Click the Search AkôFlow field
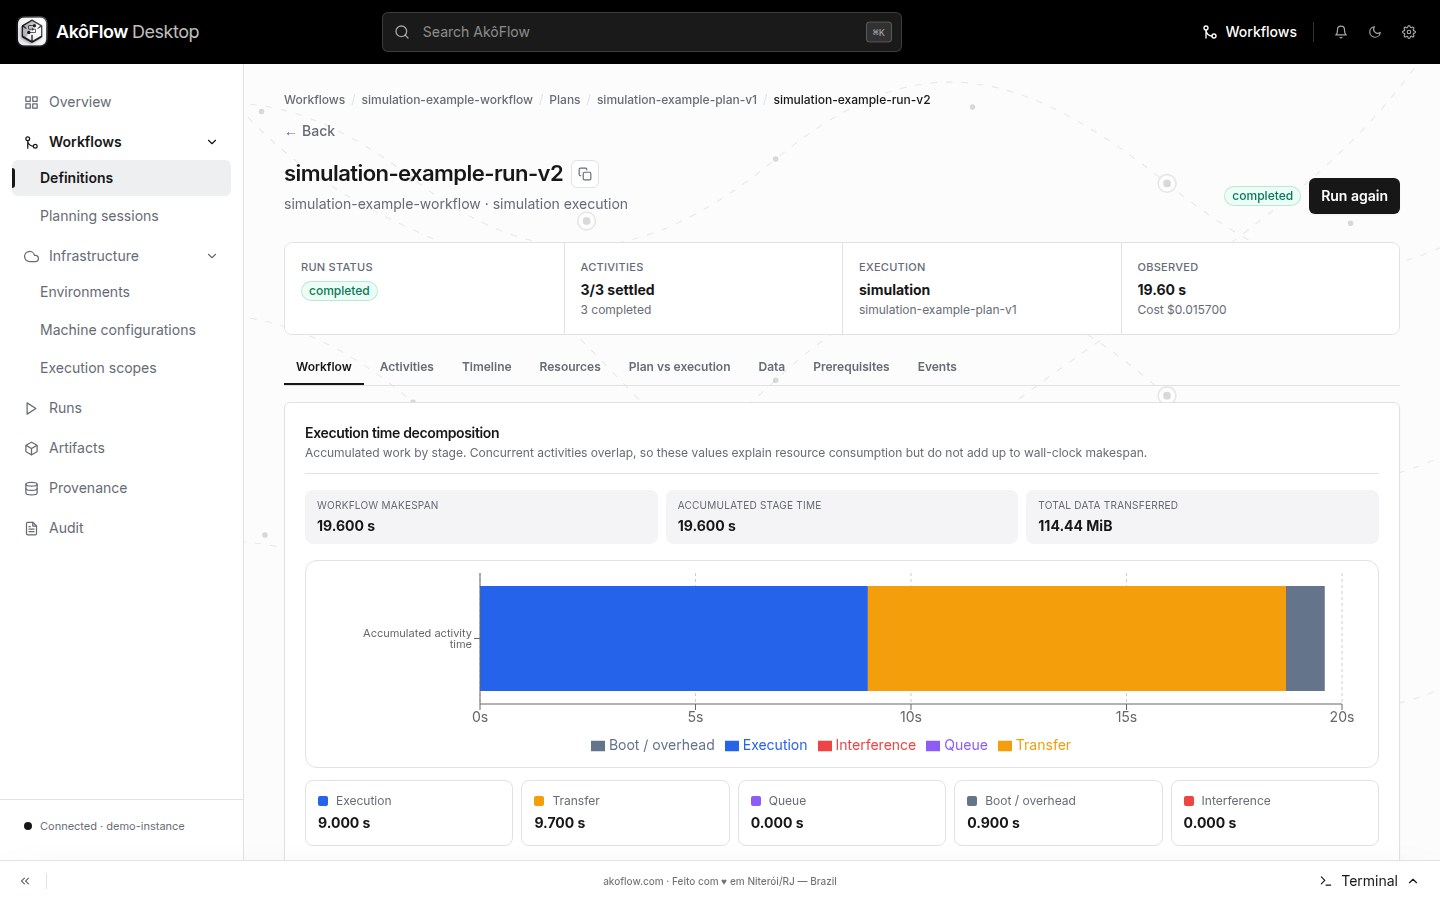This screenshot has width=1440, height=900. (x=642, y=32)
